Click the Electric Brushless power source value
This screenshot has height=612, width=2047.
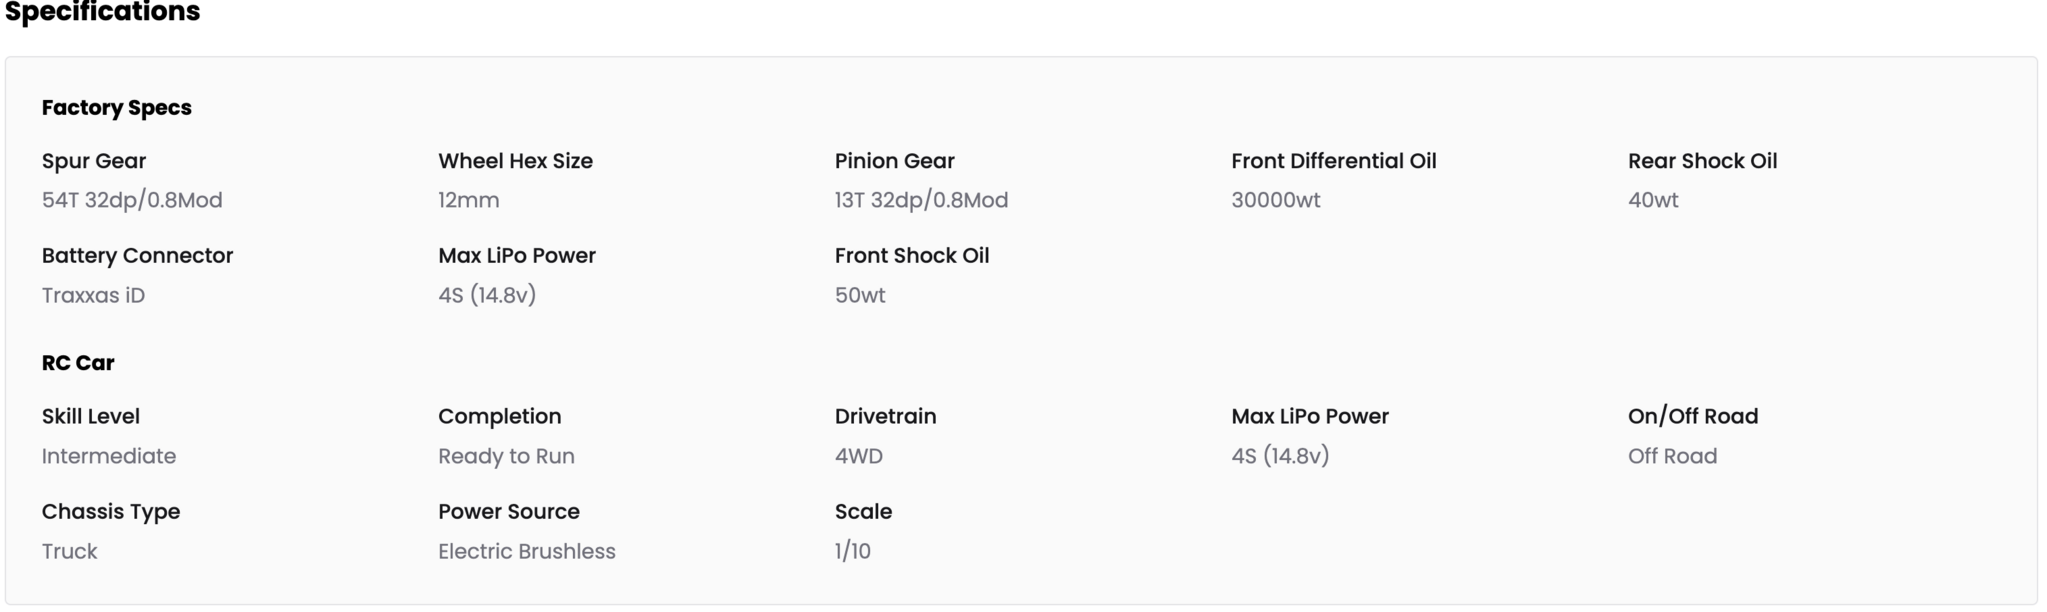tap(526, 551)
